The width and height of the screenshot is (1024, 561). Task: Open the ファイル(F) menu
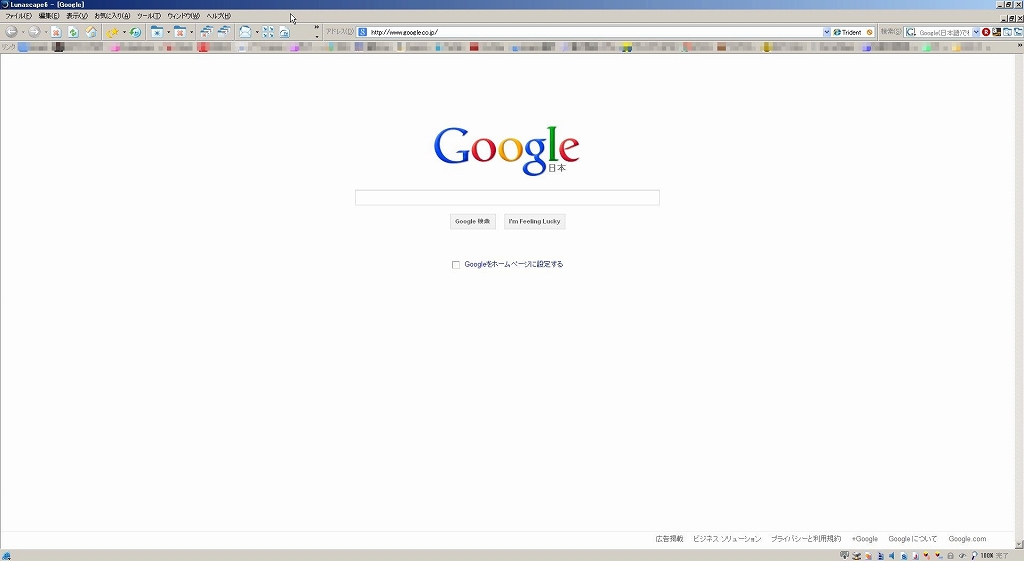pos(18,16)
